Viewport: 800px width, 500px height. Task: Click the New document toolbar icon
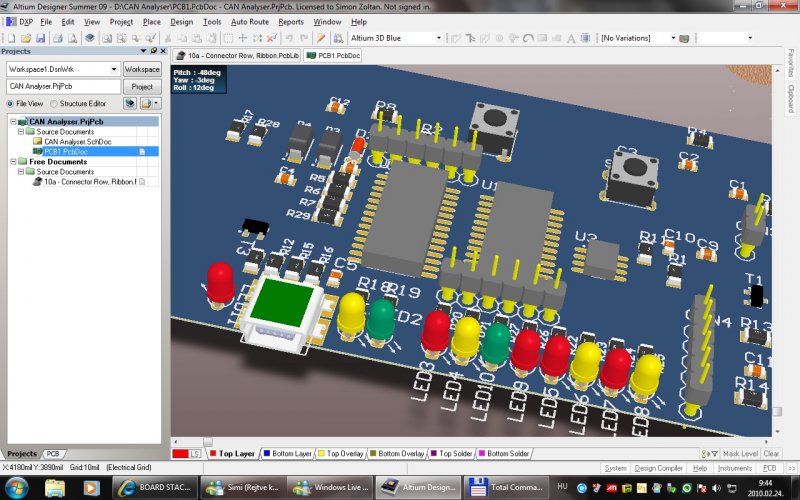tap(11, 38)
